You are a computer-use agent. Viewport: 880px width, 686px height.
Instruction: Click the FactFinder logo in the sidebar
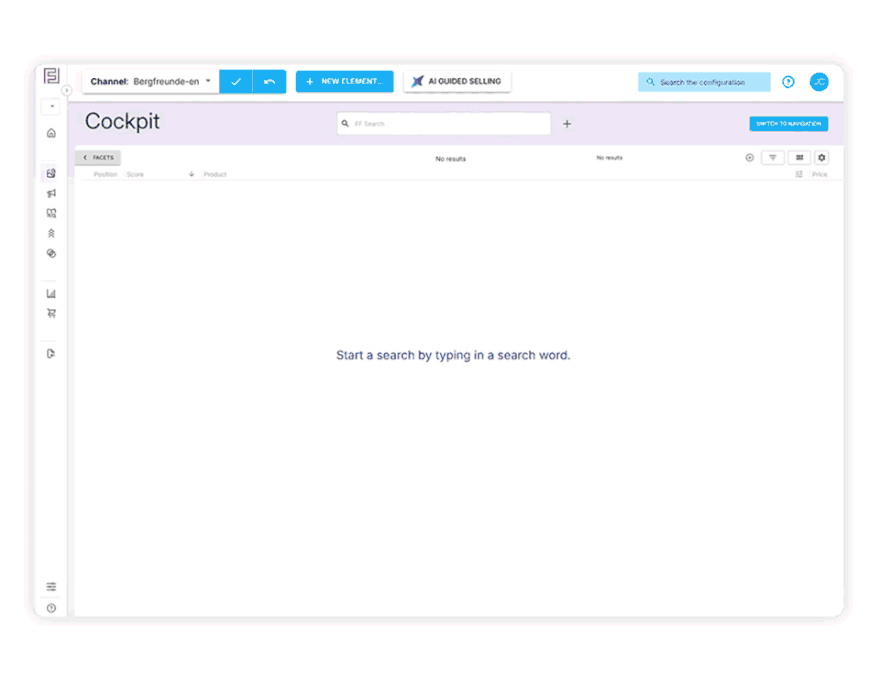51,75
